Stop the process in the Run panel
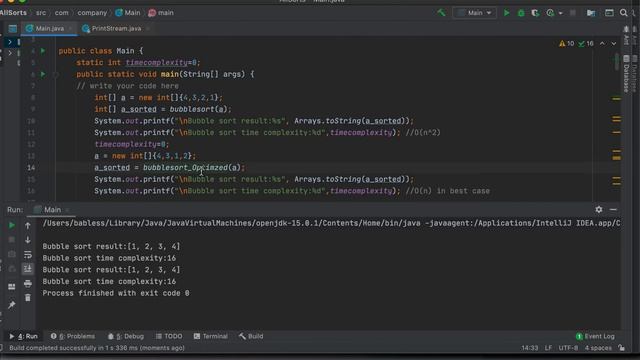640x360 pixels. [11, 240]
